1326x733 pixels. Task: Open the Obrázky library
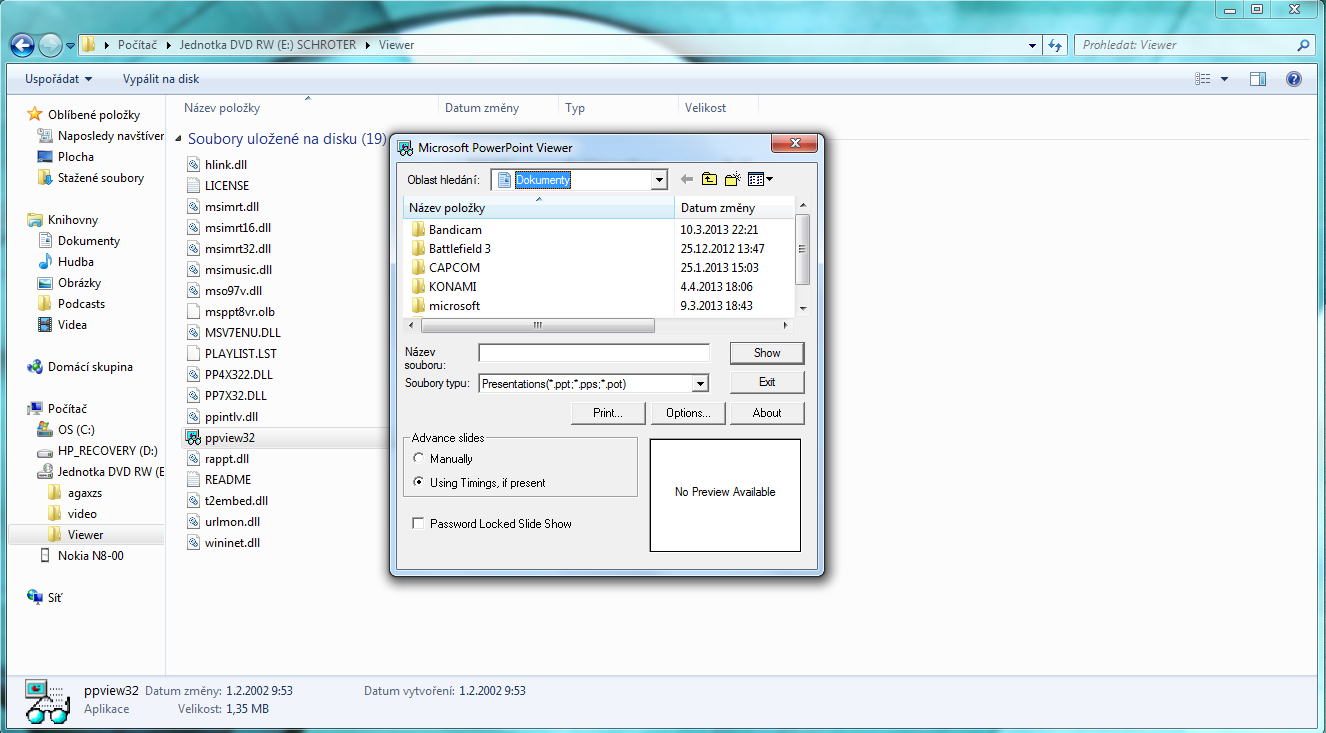[x=69, y=283]
